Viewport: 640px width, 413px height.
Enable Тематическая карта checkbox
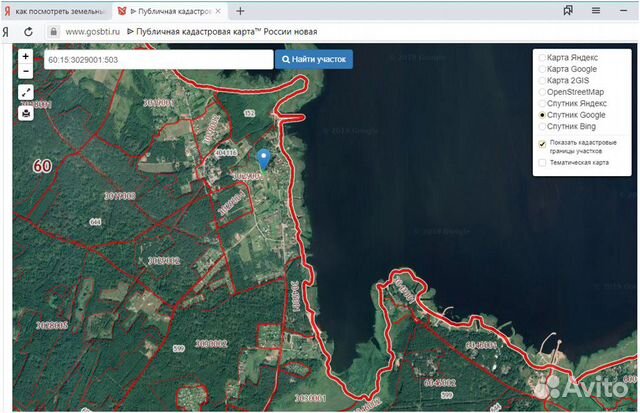(542, 162)
